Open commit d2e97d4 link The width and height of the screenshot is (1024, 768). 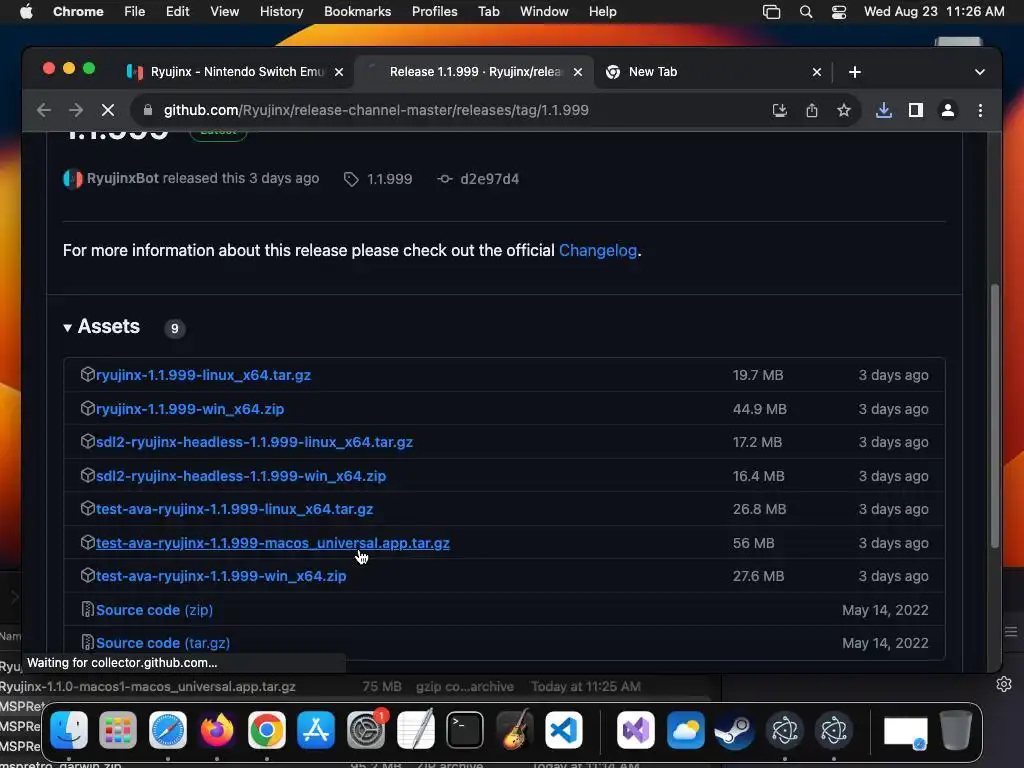coord(489,179)
